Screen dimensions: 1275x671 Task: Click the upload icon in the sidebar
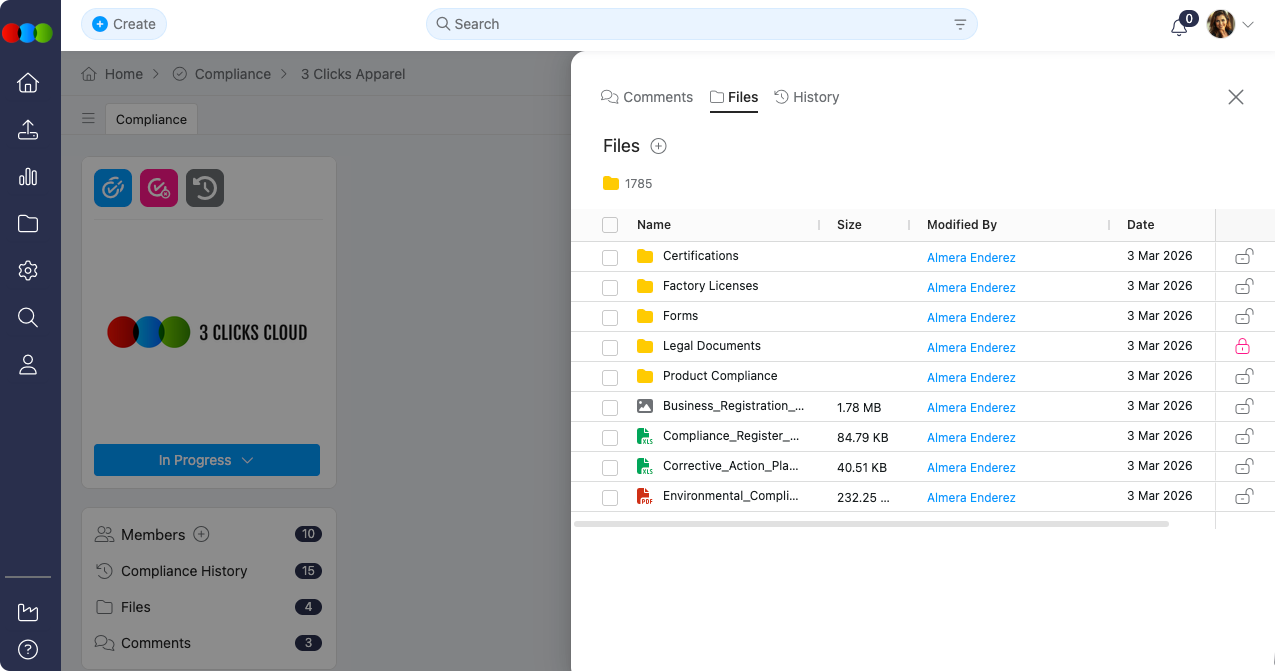[28, 129]
